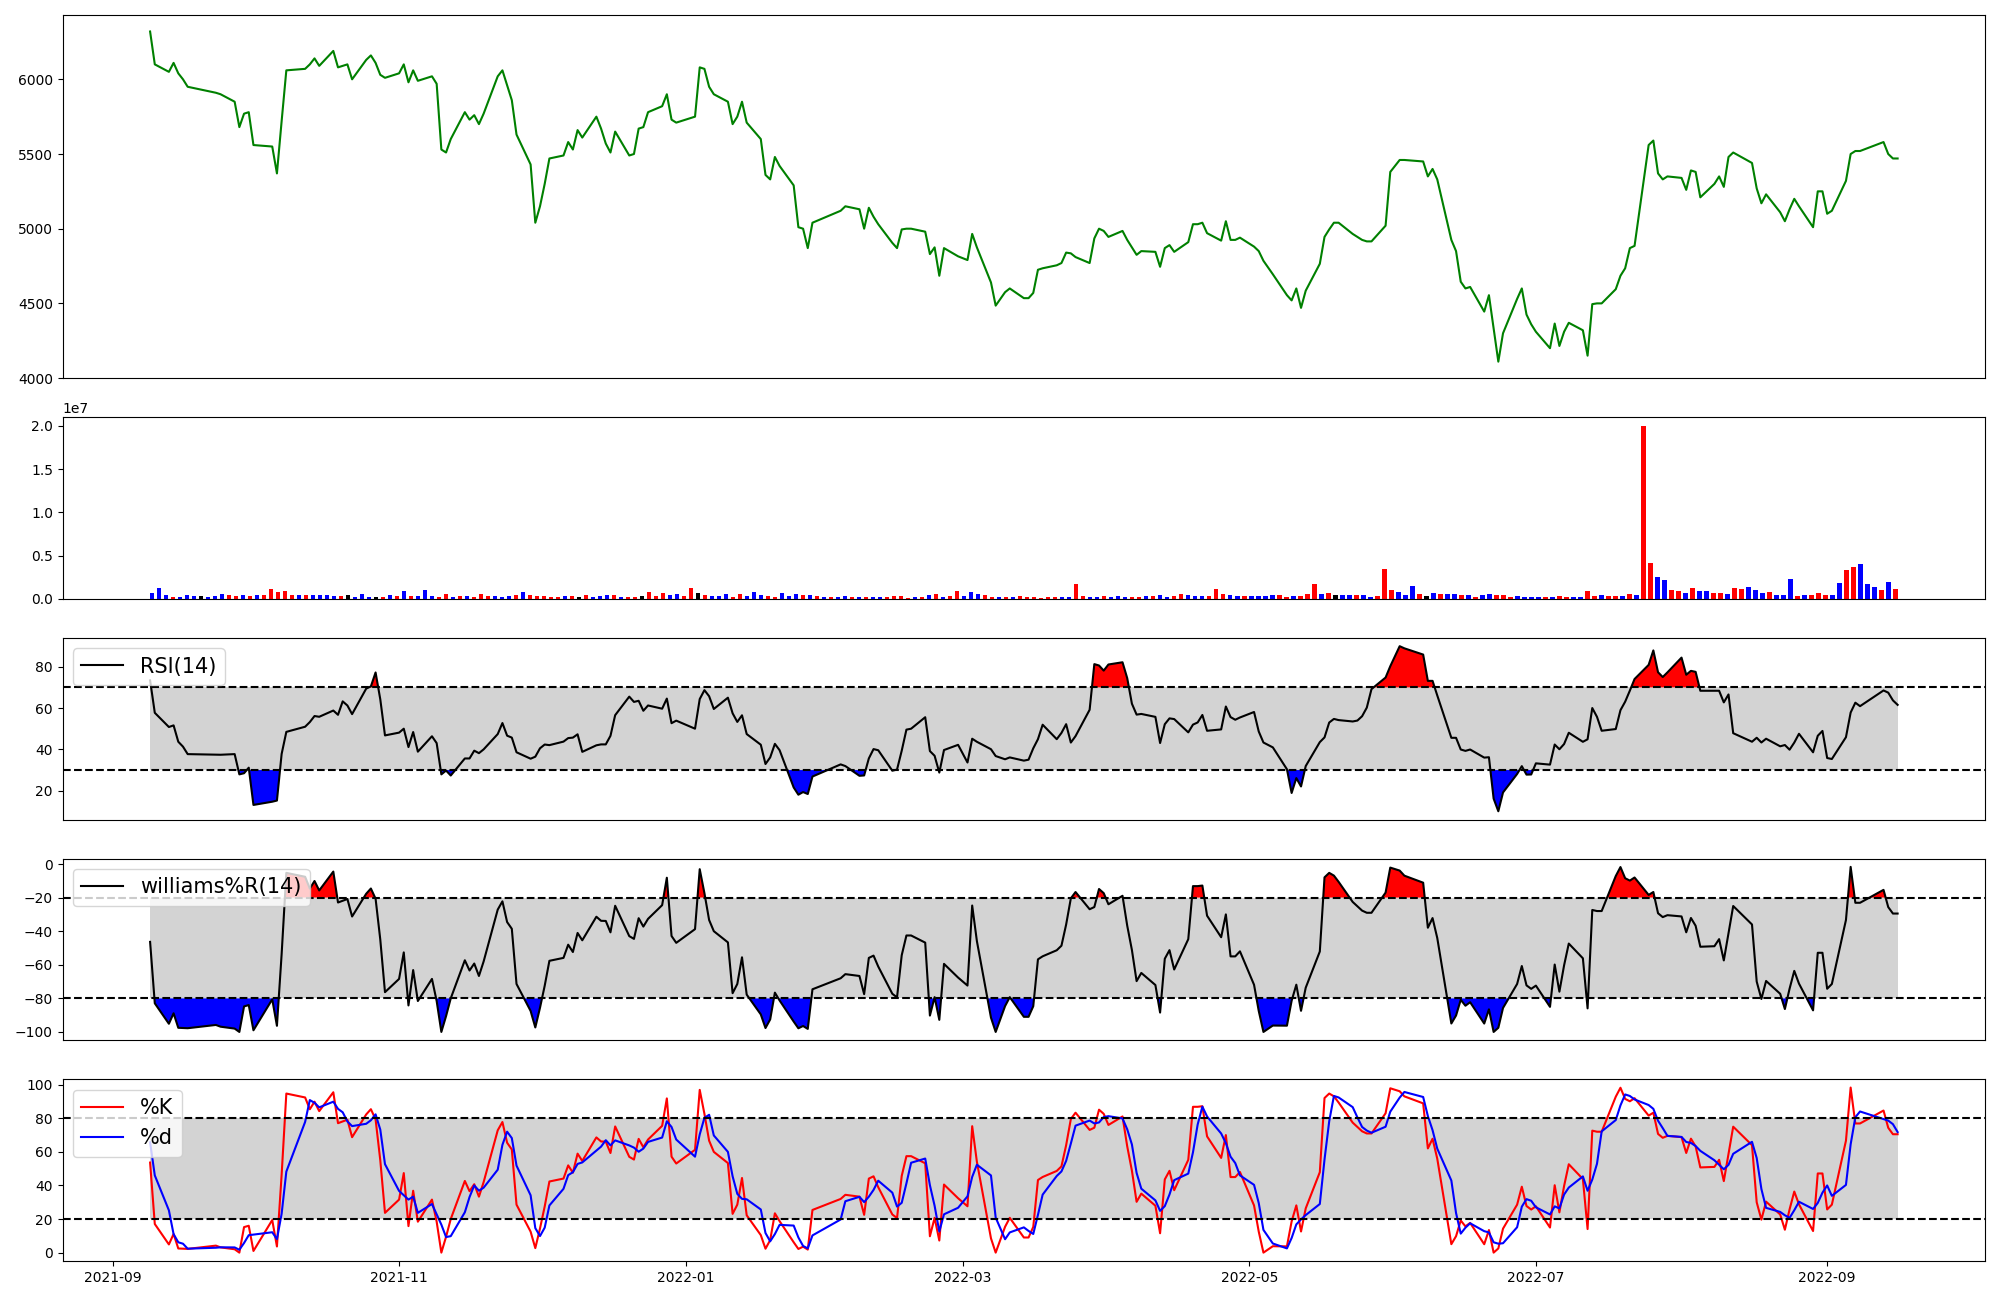This screenshot has width=2000, height=1300.
Task: Click the %K legend entry
Action: pos(156,1107)
